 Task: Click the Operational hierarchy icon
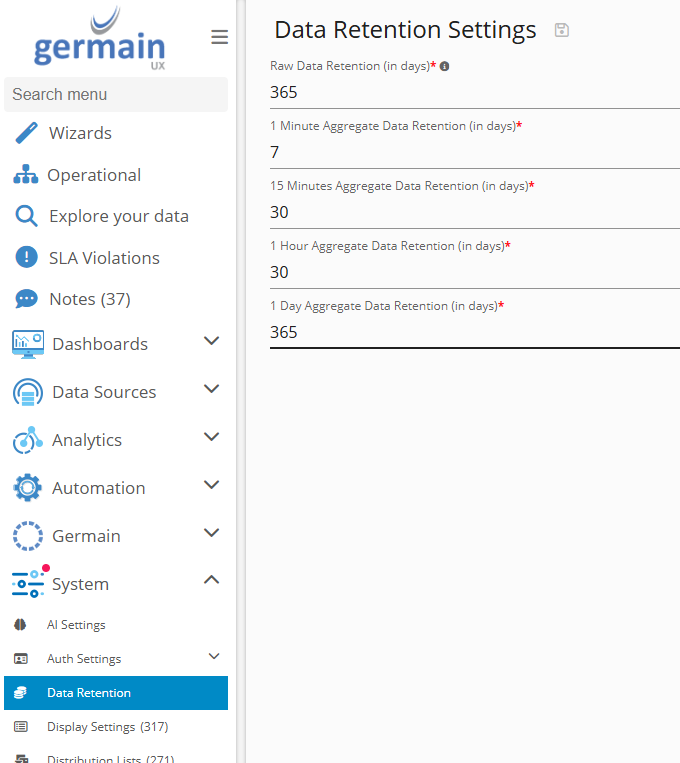[26, 175]
